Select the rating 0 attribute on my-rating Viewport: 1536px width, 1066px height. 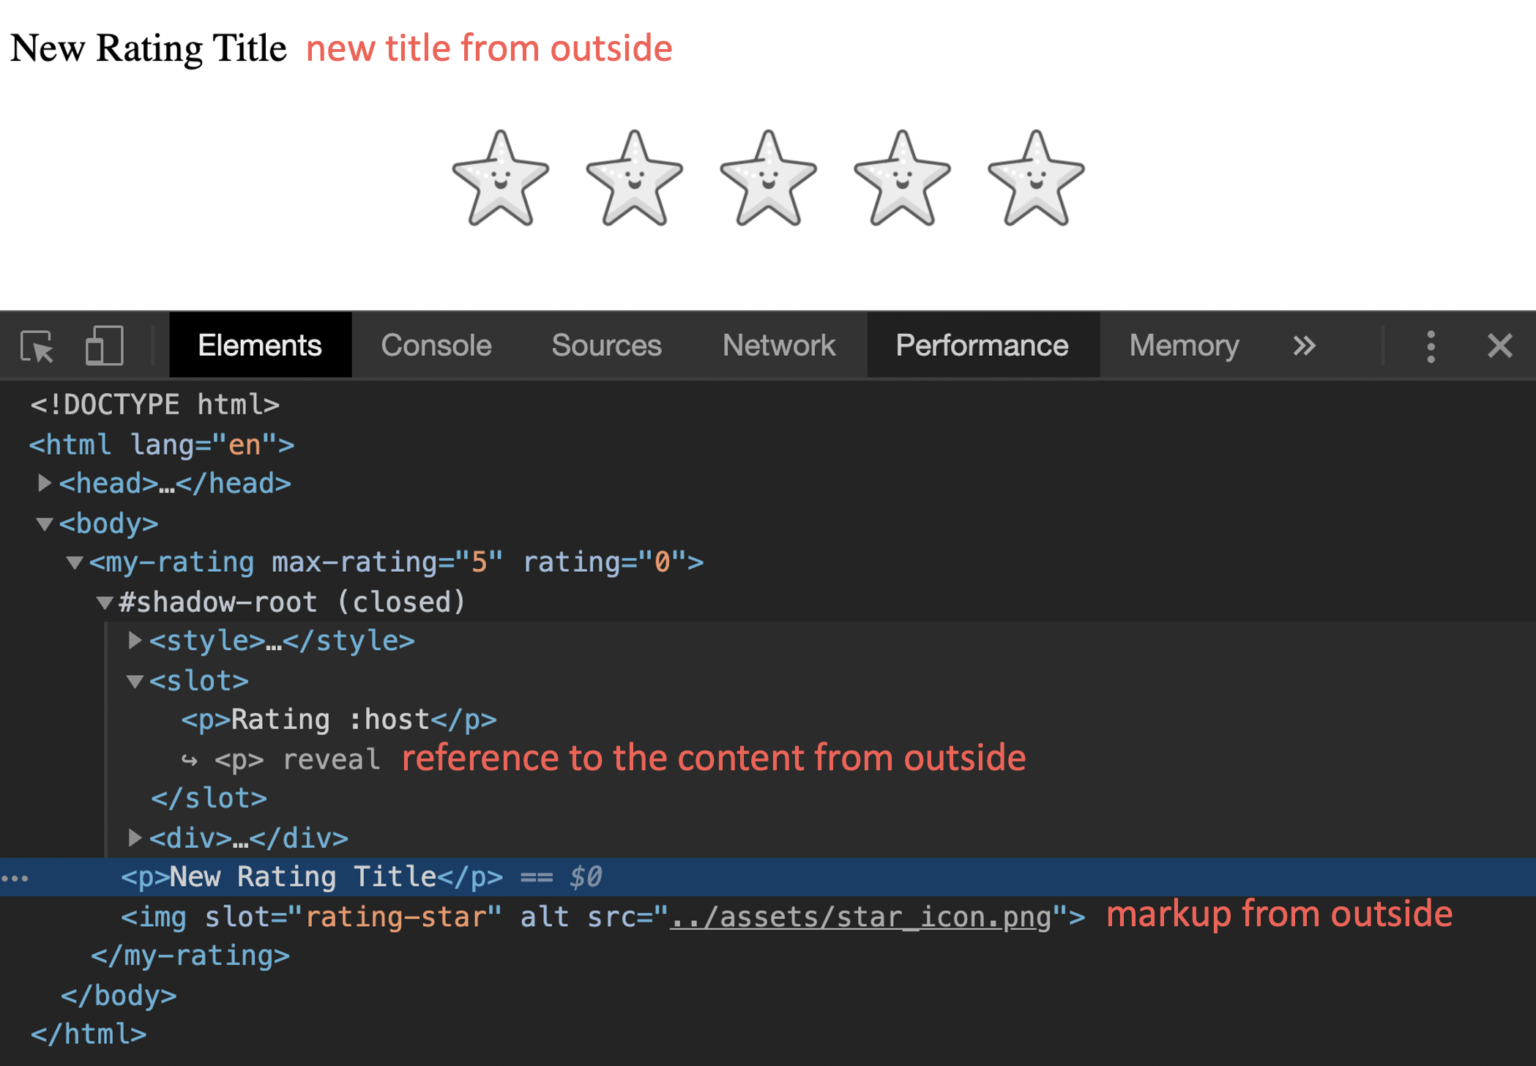tap(612, 562)
